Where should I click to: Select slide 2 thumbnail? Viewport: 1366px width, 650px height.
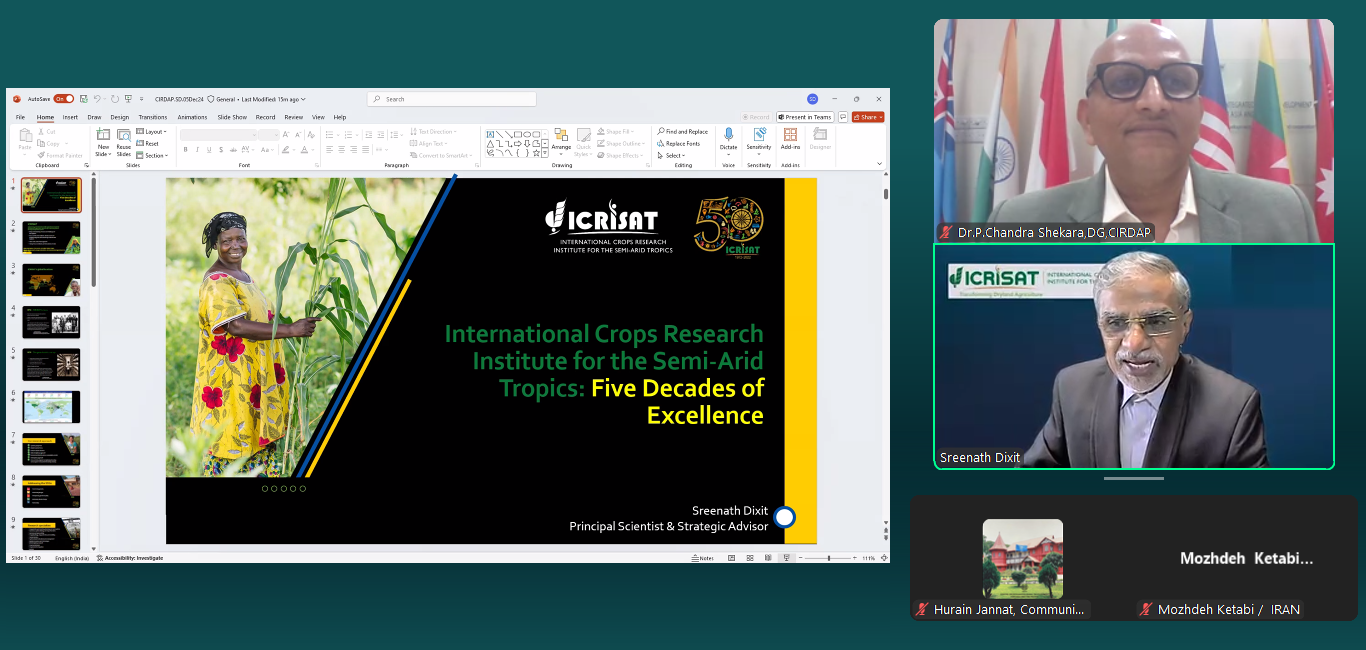tap(51, 238)
